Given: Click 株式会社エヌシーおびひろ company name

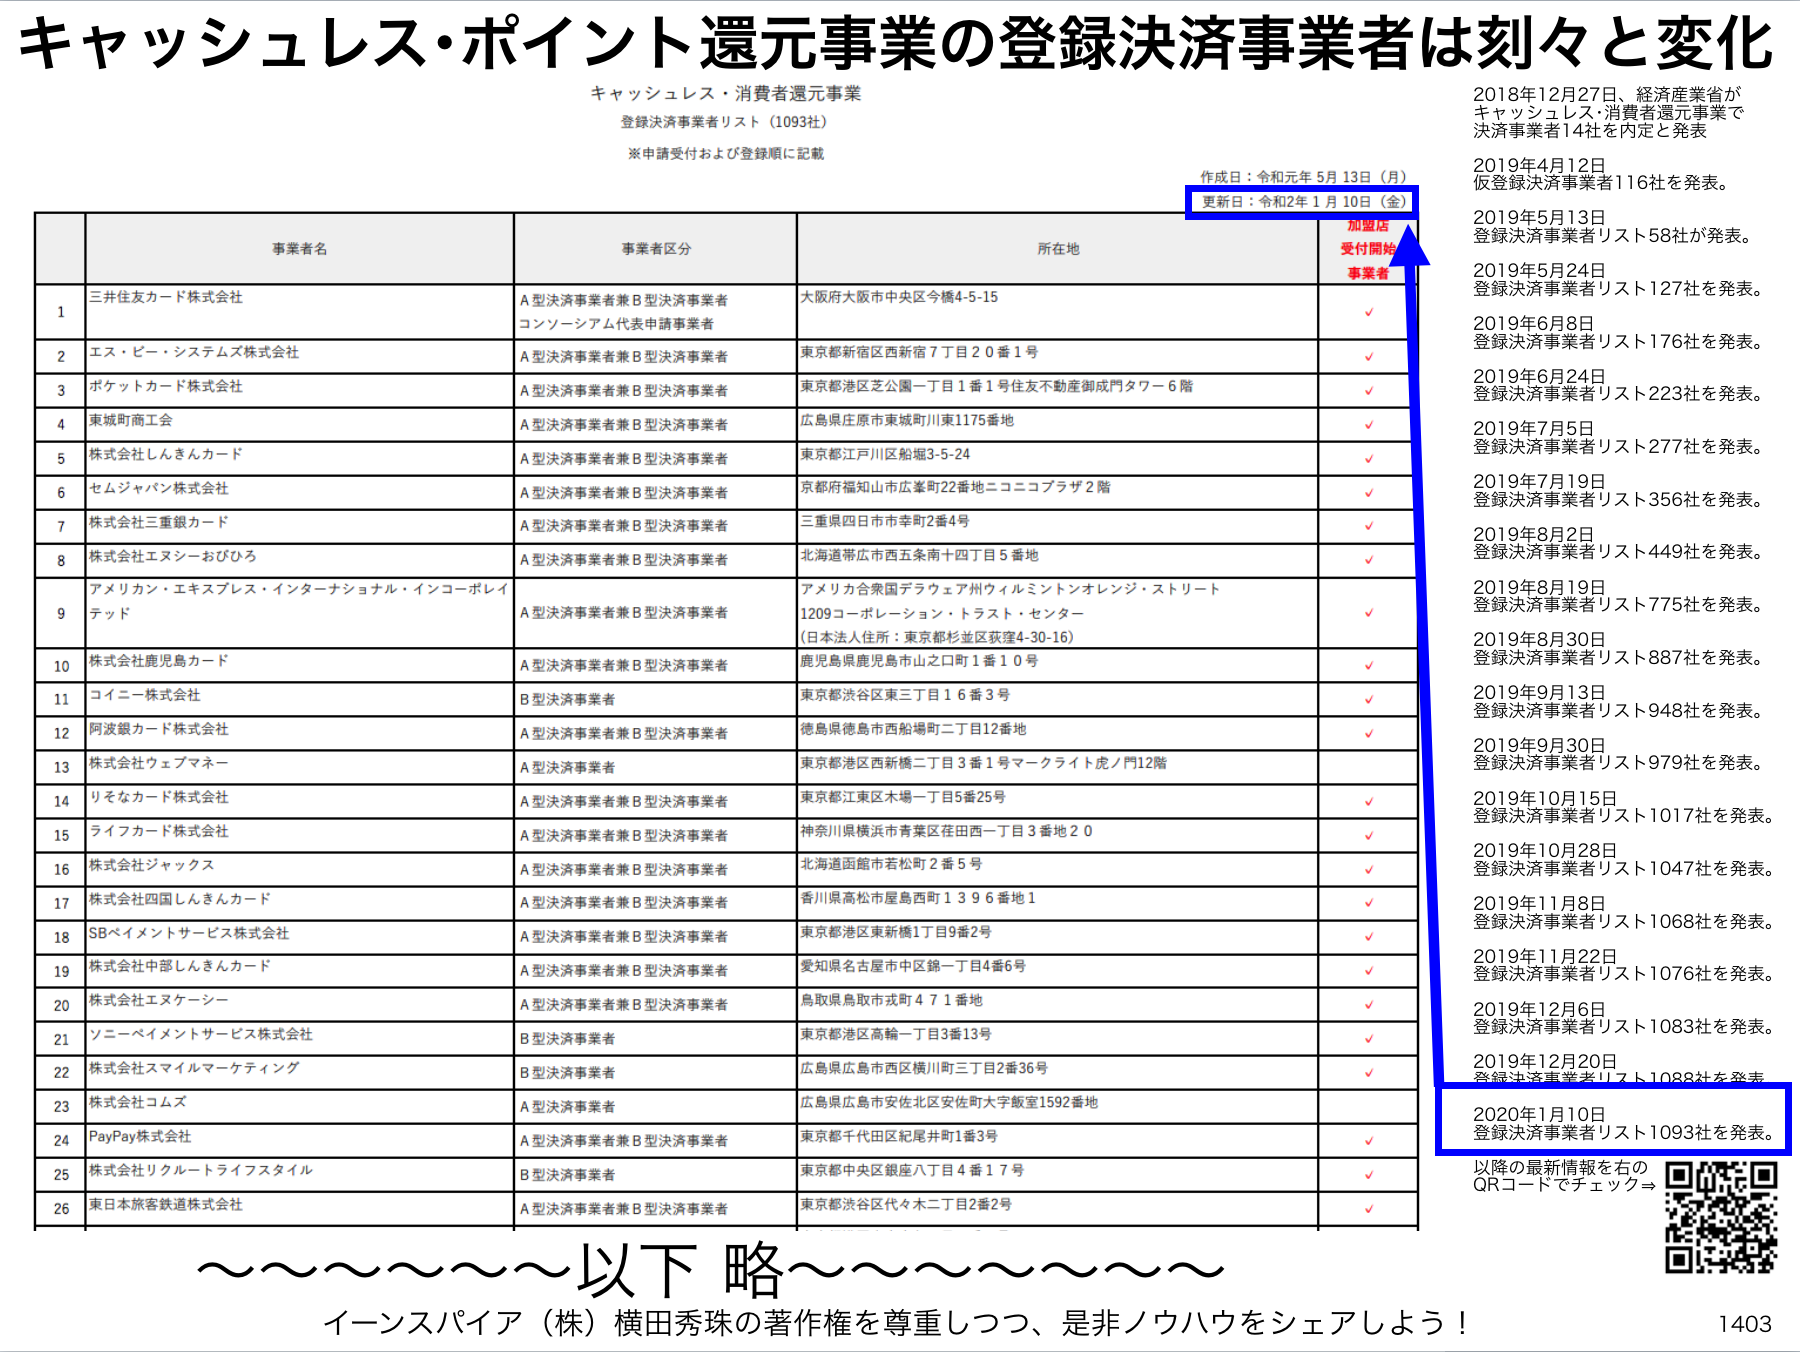Looking at the screenshot, I should (173, 556).
